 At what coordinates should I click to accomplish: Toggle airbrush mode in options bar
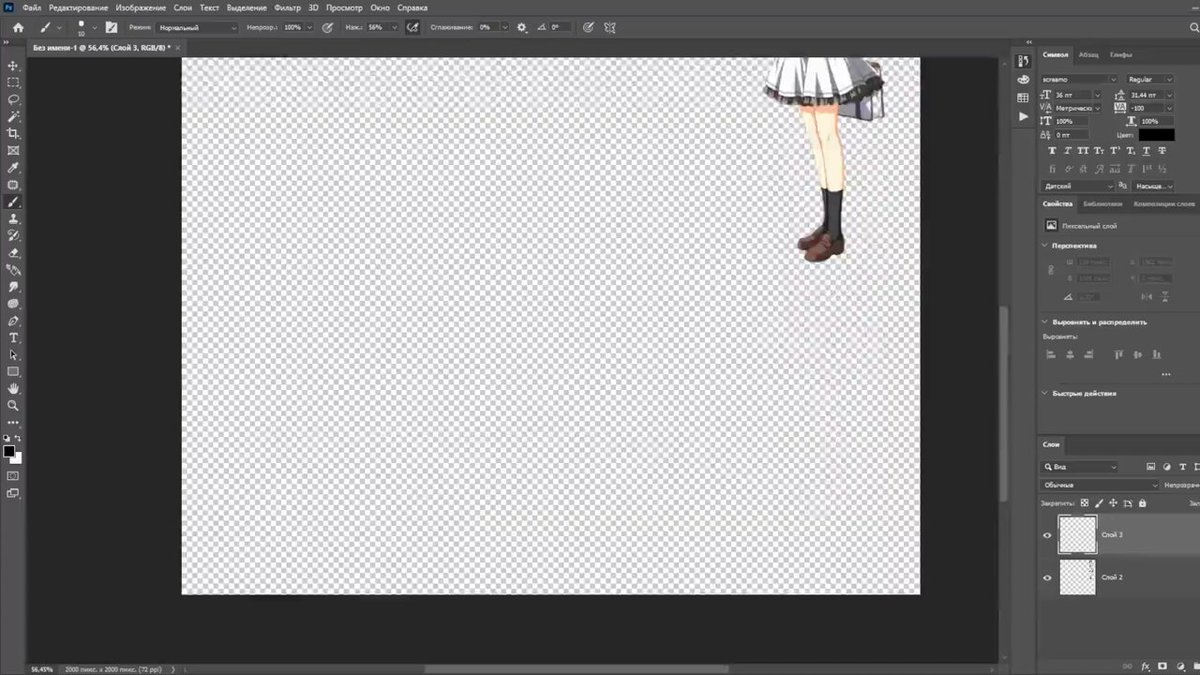click(x=412, y=28)
